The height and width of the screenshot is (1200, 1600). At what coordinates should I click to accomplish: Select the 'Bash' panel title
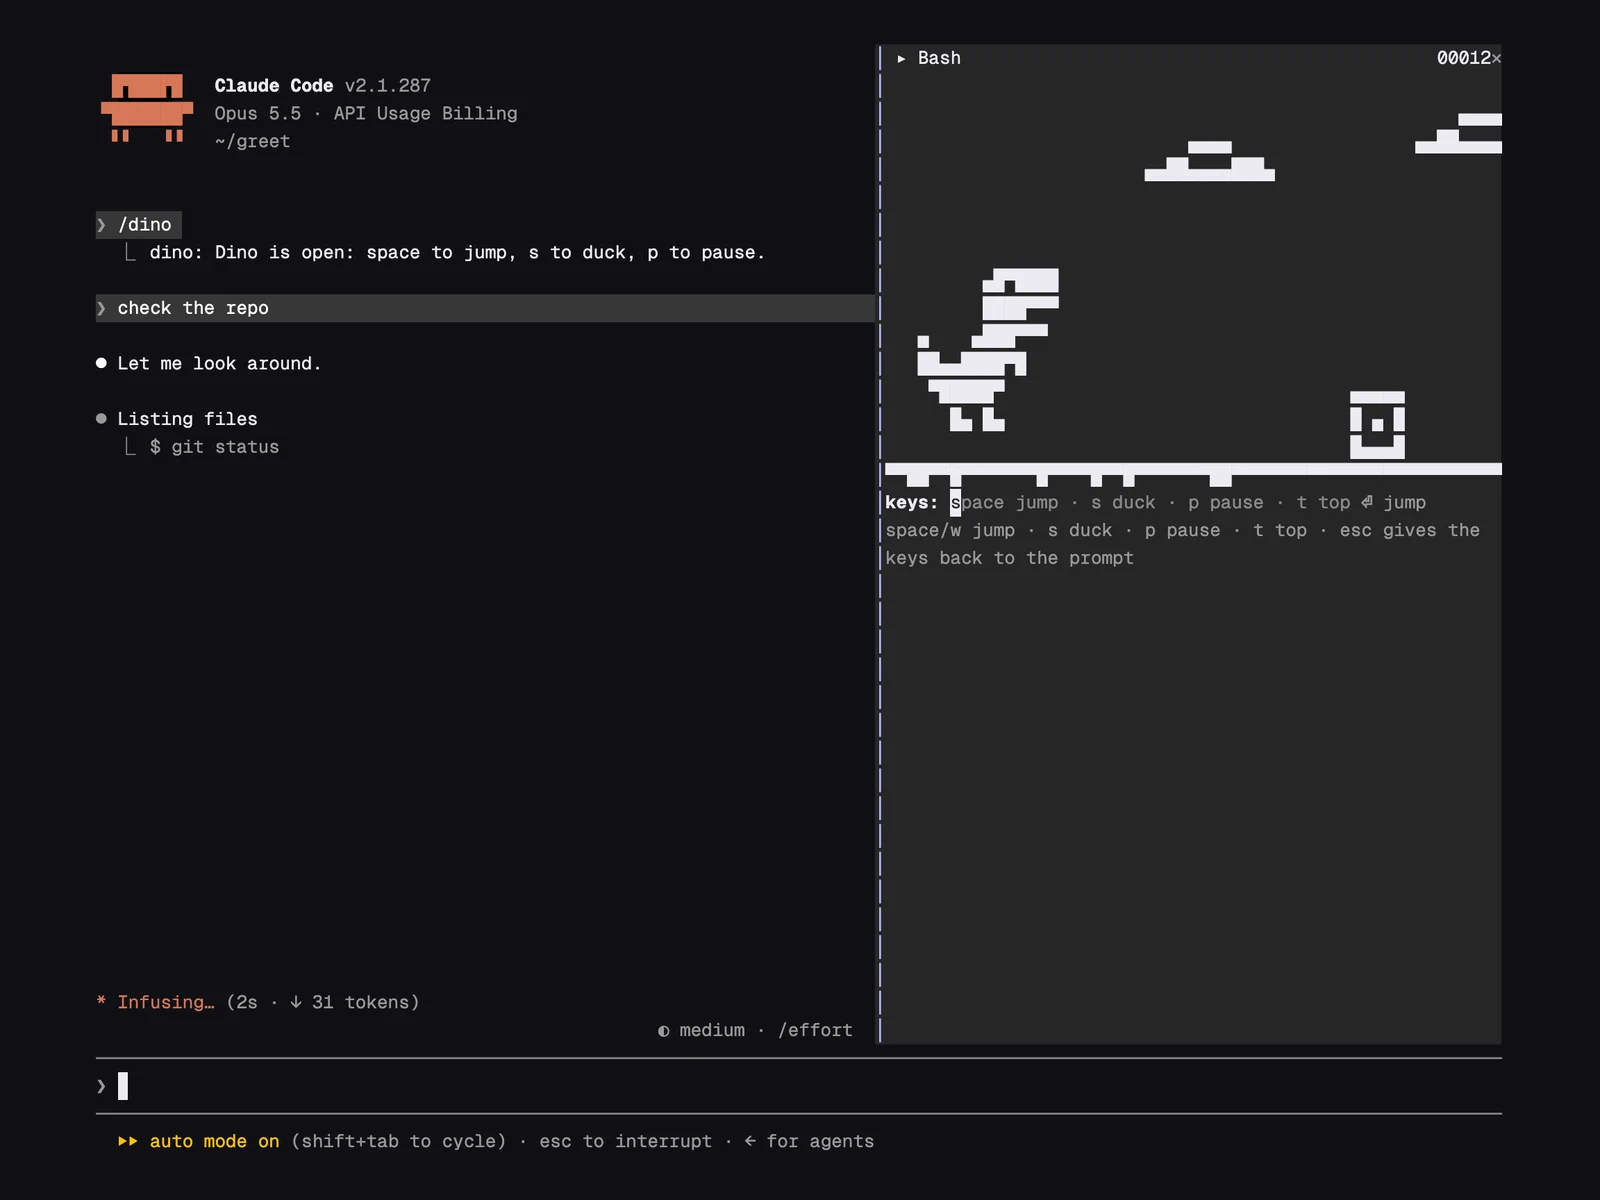coord(939,58)
